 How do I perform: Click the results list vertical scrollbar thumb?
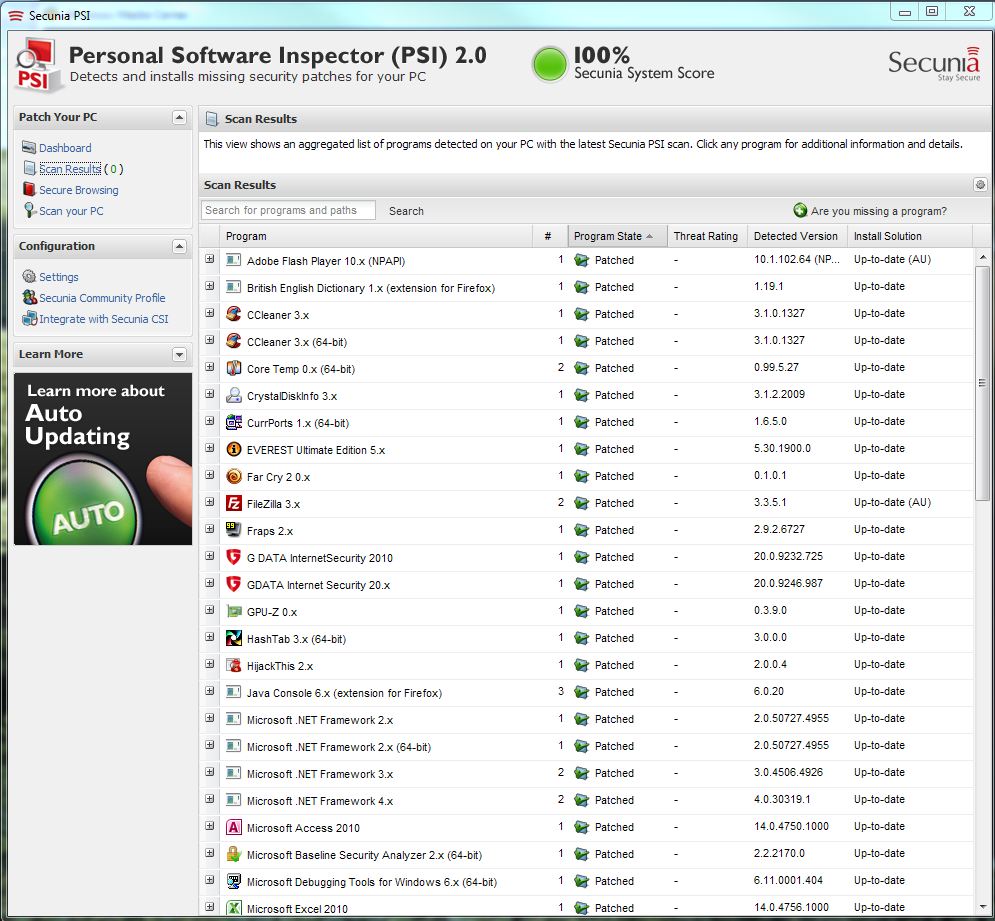[982, 383]
